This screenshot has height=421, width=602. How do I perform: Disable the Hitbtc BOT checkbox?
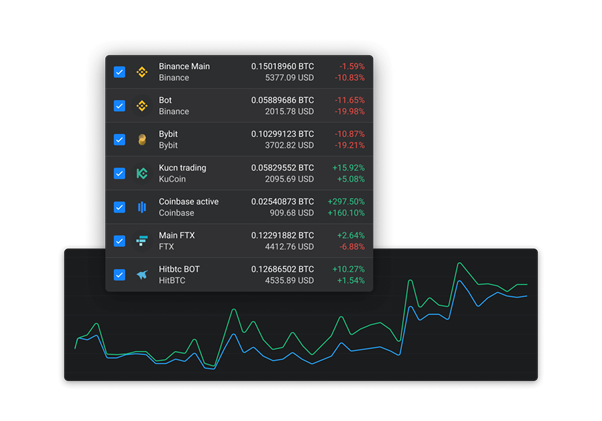(x=120, y=275)
